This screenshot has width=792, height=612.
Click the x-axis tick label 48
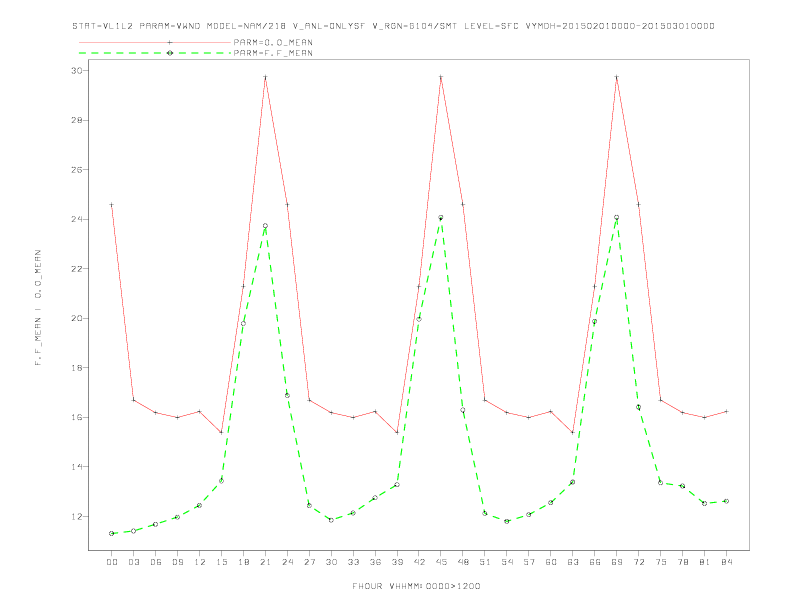(x=463, y=562)
